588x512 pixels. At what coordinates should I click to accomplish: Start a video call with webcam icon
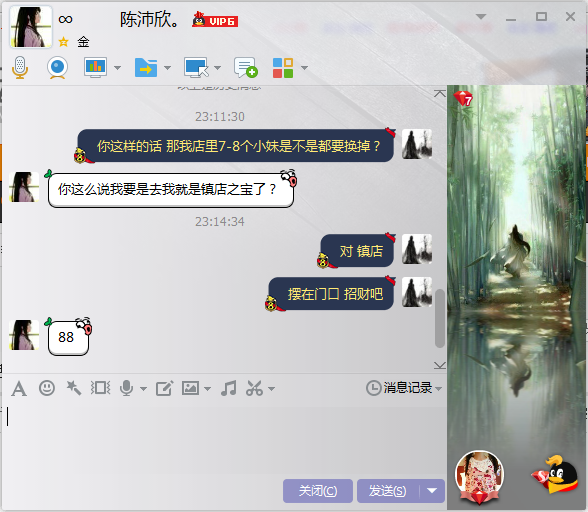[57, 68]
